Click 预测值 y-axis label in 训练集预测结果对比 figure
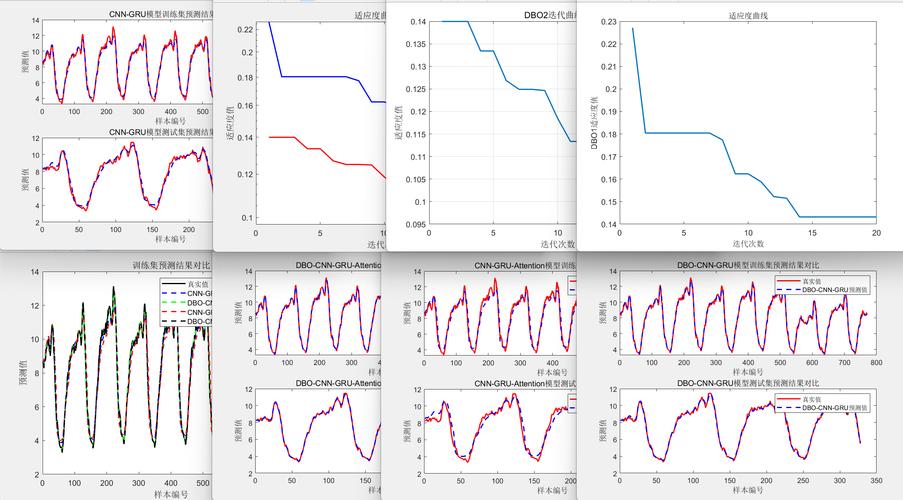 [x=24, y=372]
